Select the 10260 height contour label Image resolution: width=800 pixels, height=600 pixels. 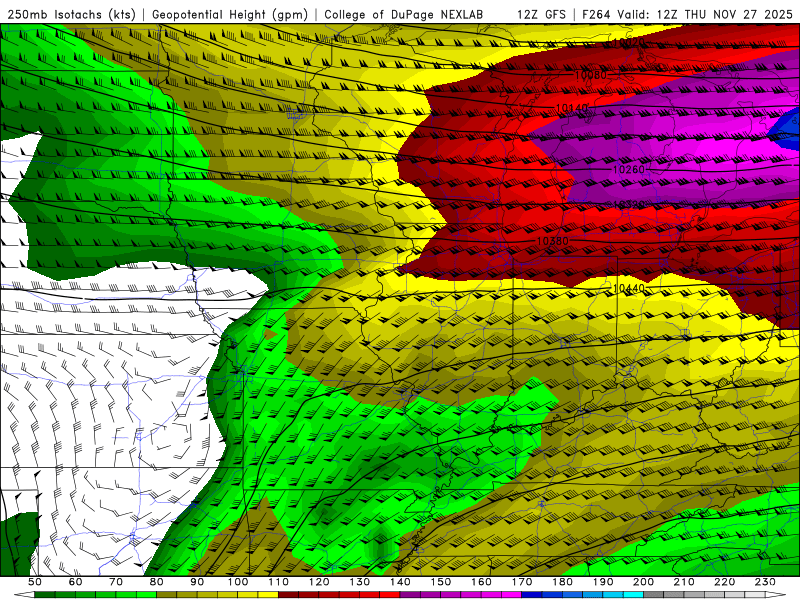point(629,169)
